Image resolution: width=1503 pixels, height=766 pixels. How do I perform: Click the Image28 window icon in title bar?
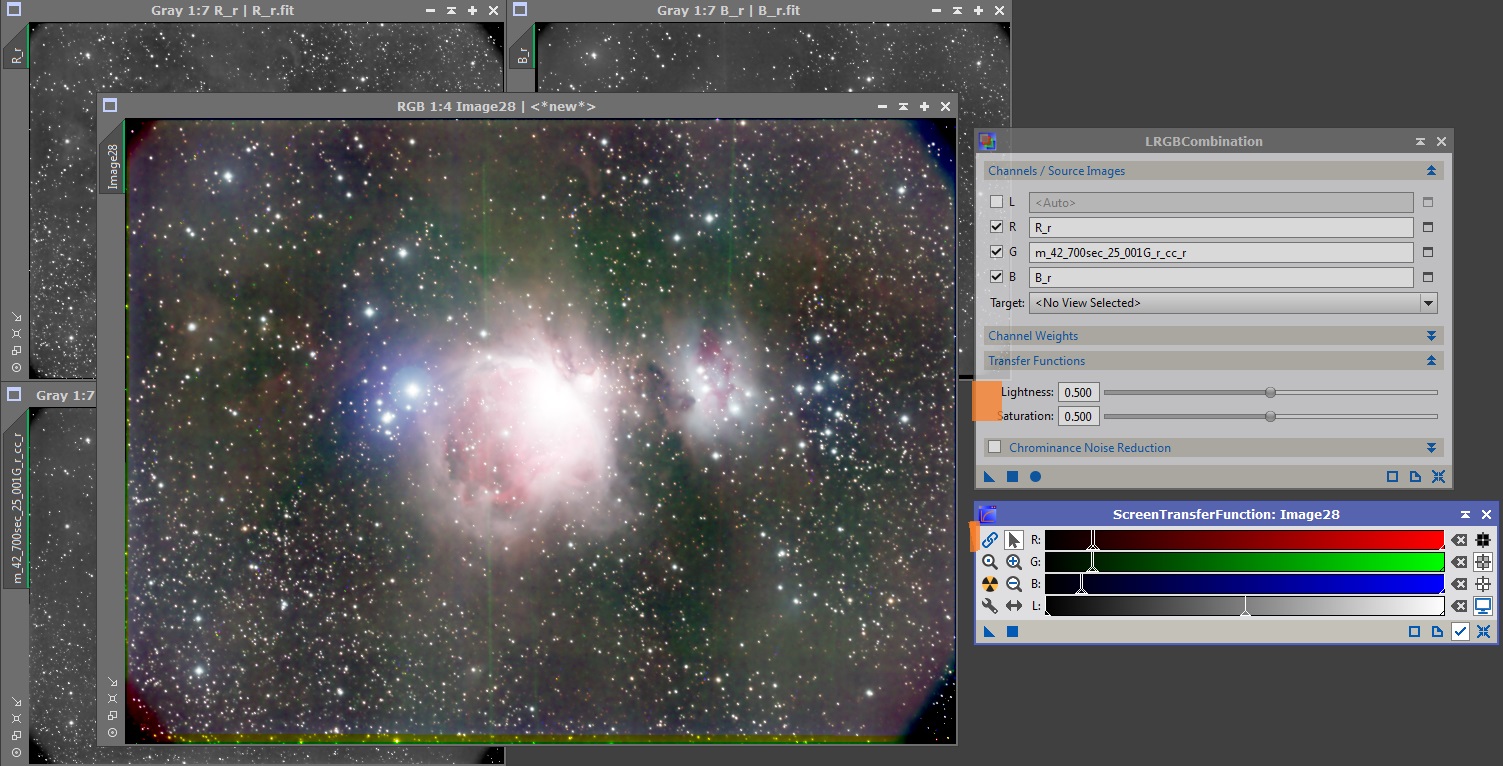pos(110,106)
